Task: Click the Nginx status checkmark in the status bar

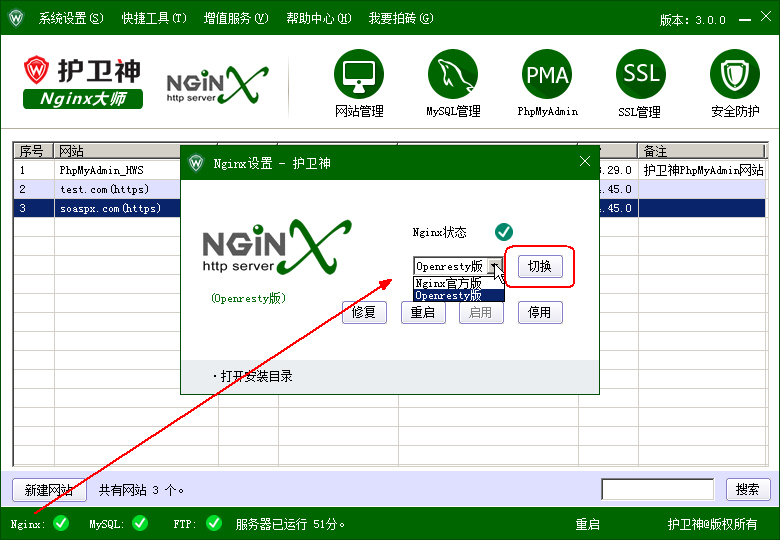Action: pos(61,523)
